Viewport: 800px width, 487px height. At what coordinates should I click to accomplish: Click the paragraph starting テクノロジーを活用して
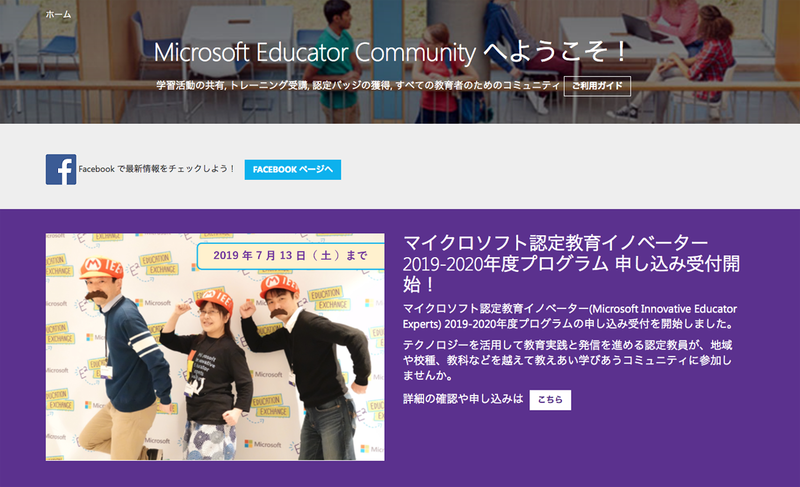click(x=567, y=360)
